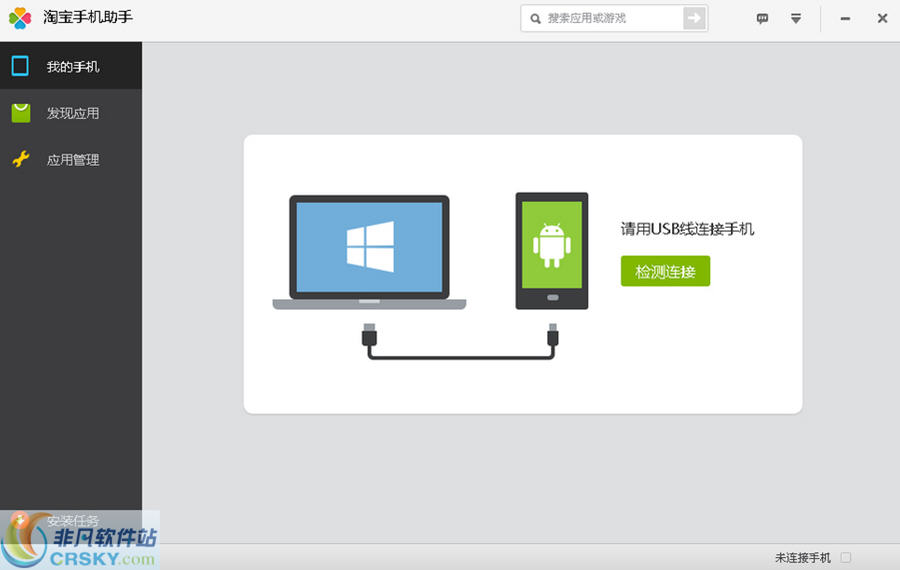The width and height of the screenshot is (900, 570).
Task: Open the 发现应用 sidebar section
Action: pos(71,113)
